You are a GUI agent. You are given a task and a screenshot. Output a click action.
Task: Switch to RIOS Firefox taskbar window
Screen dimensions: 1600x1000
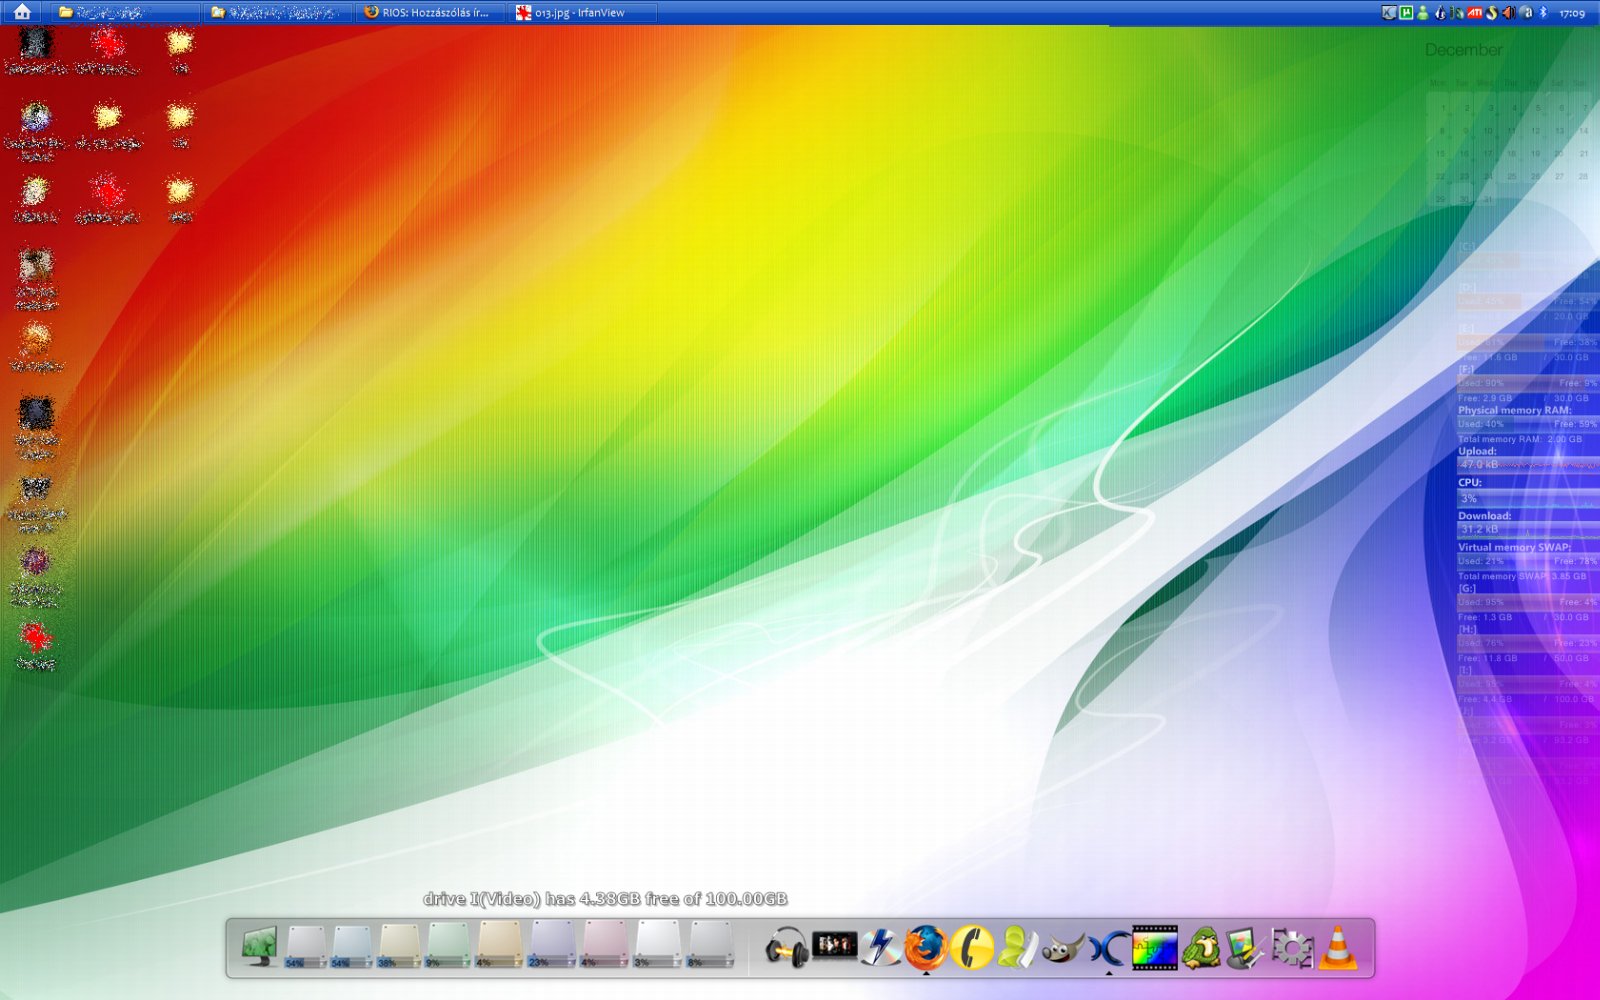pos(428,12)
